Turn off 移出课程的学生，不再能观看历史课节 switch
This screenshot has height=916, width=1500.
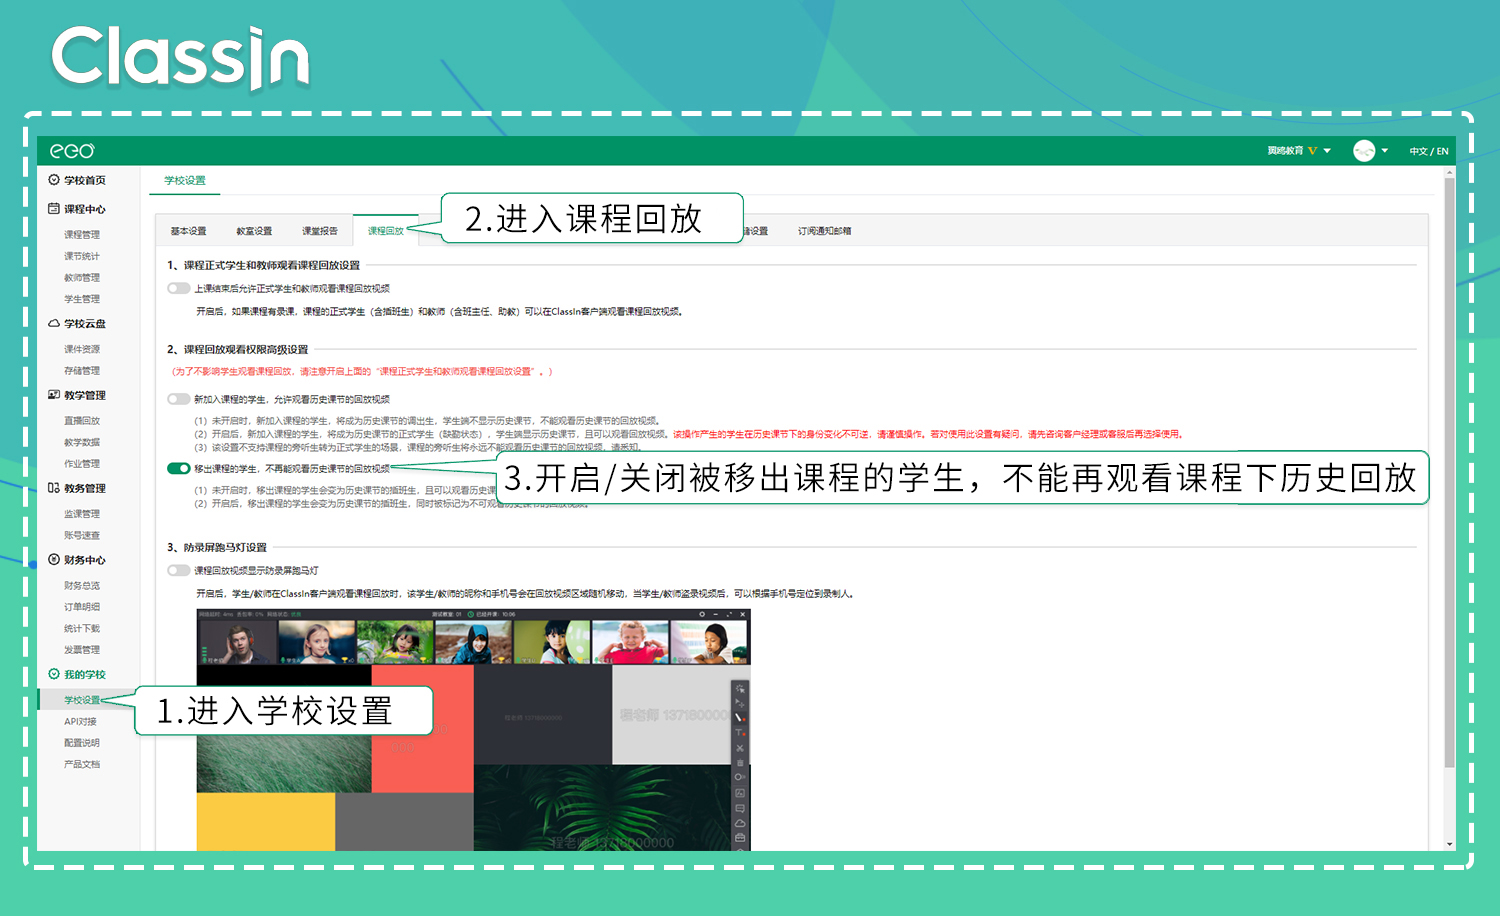[x=179, y=468]
